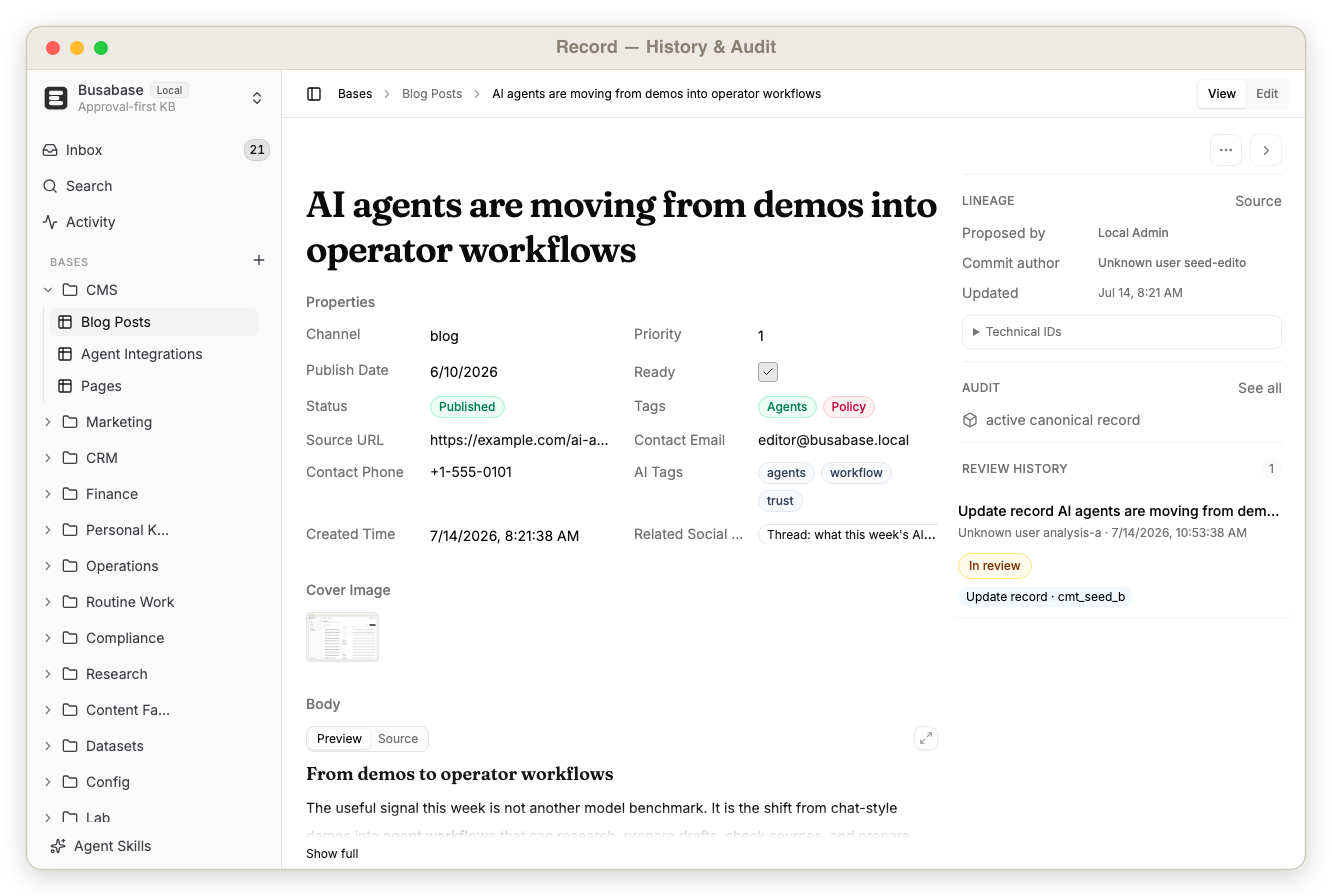Click the Datasets folder icon

coord(70,746)
